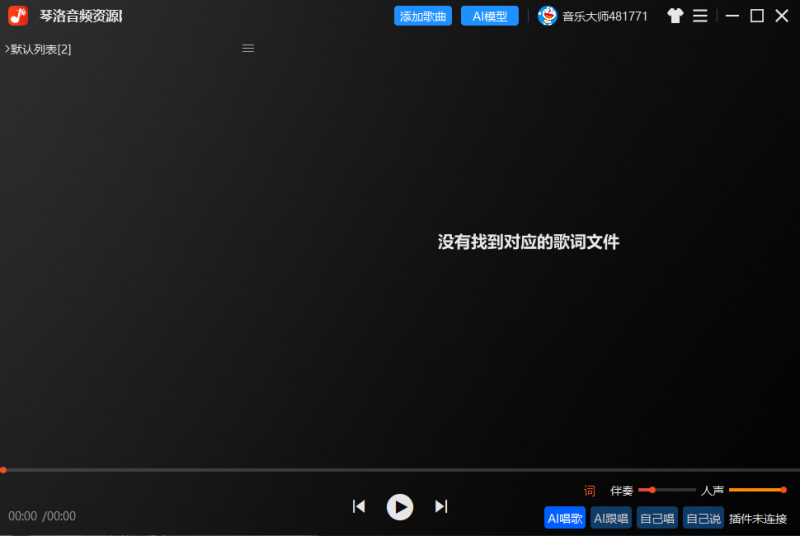Play the current song
This screenshot has height=536, width=800.
pos(399,507)
